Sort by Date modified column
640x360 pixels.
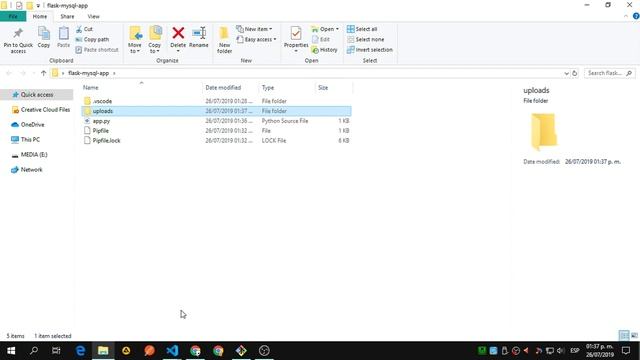click(x=223, y=87)
